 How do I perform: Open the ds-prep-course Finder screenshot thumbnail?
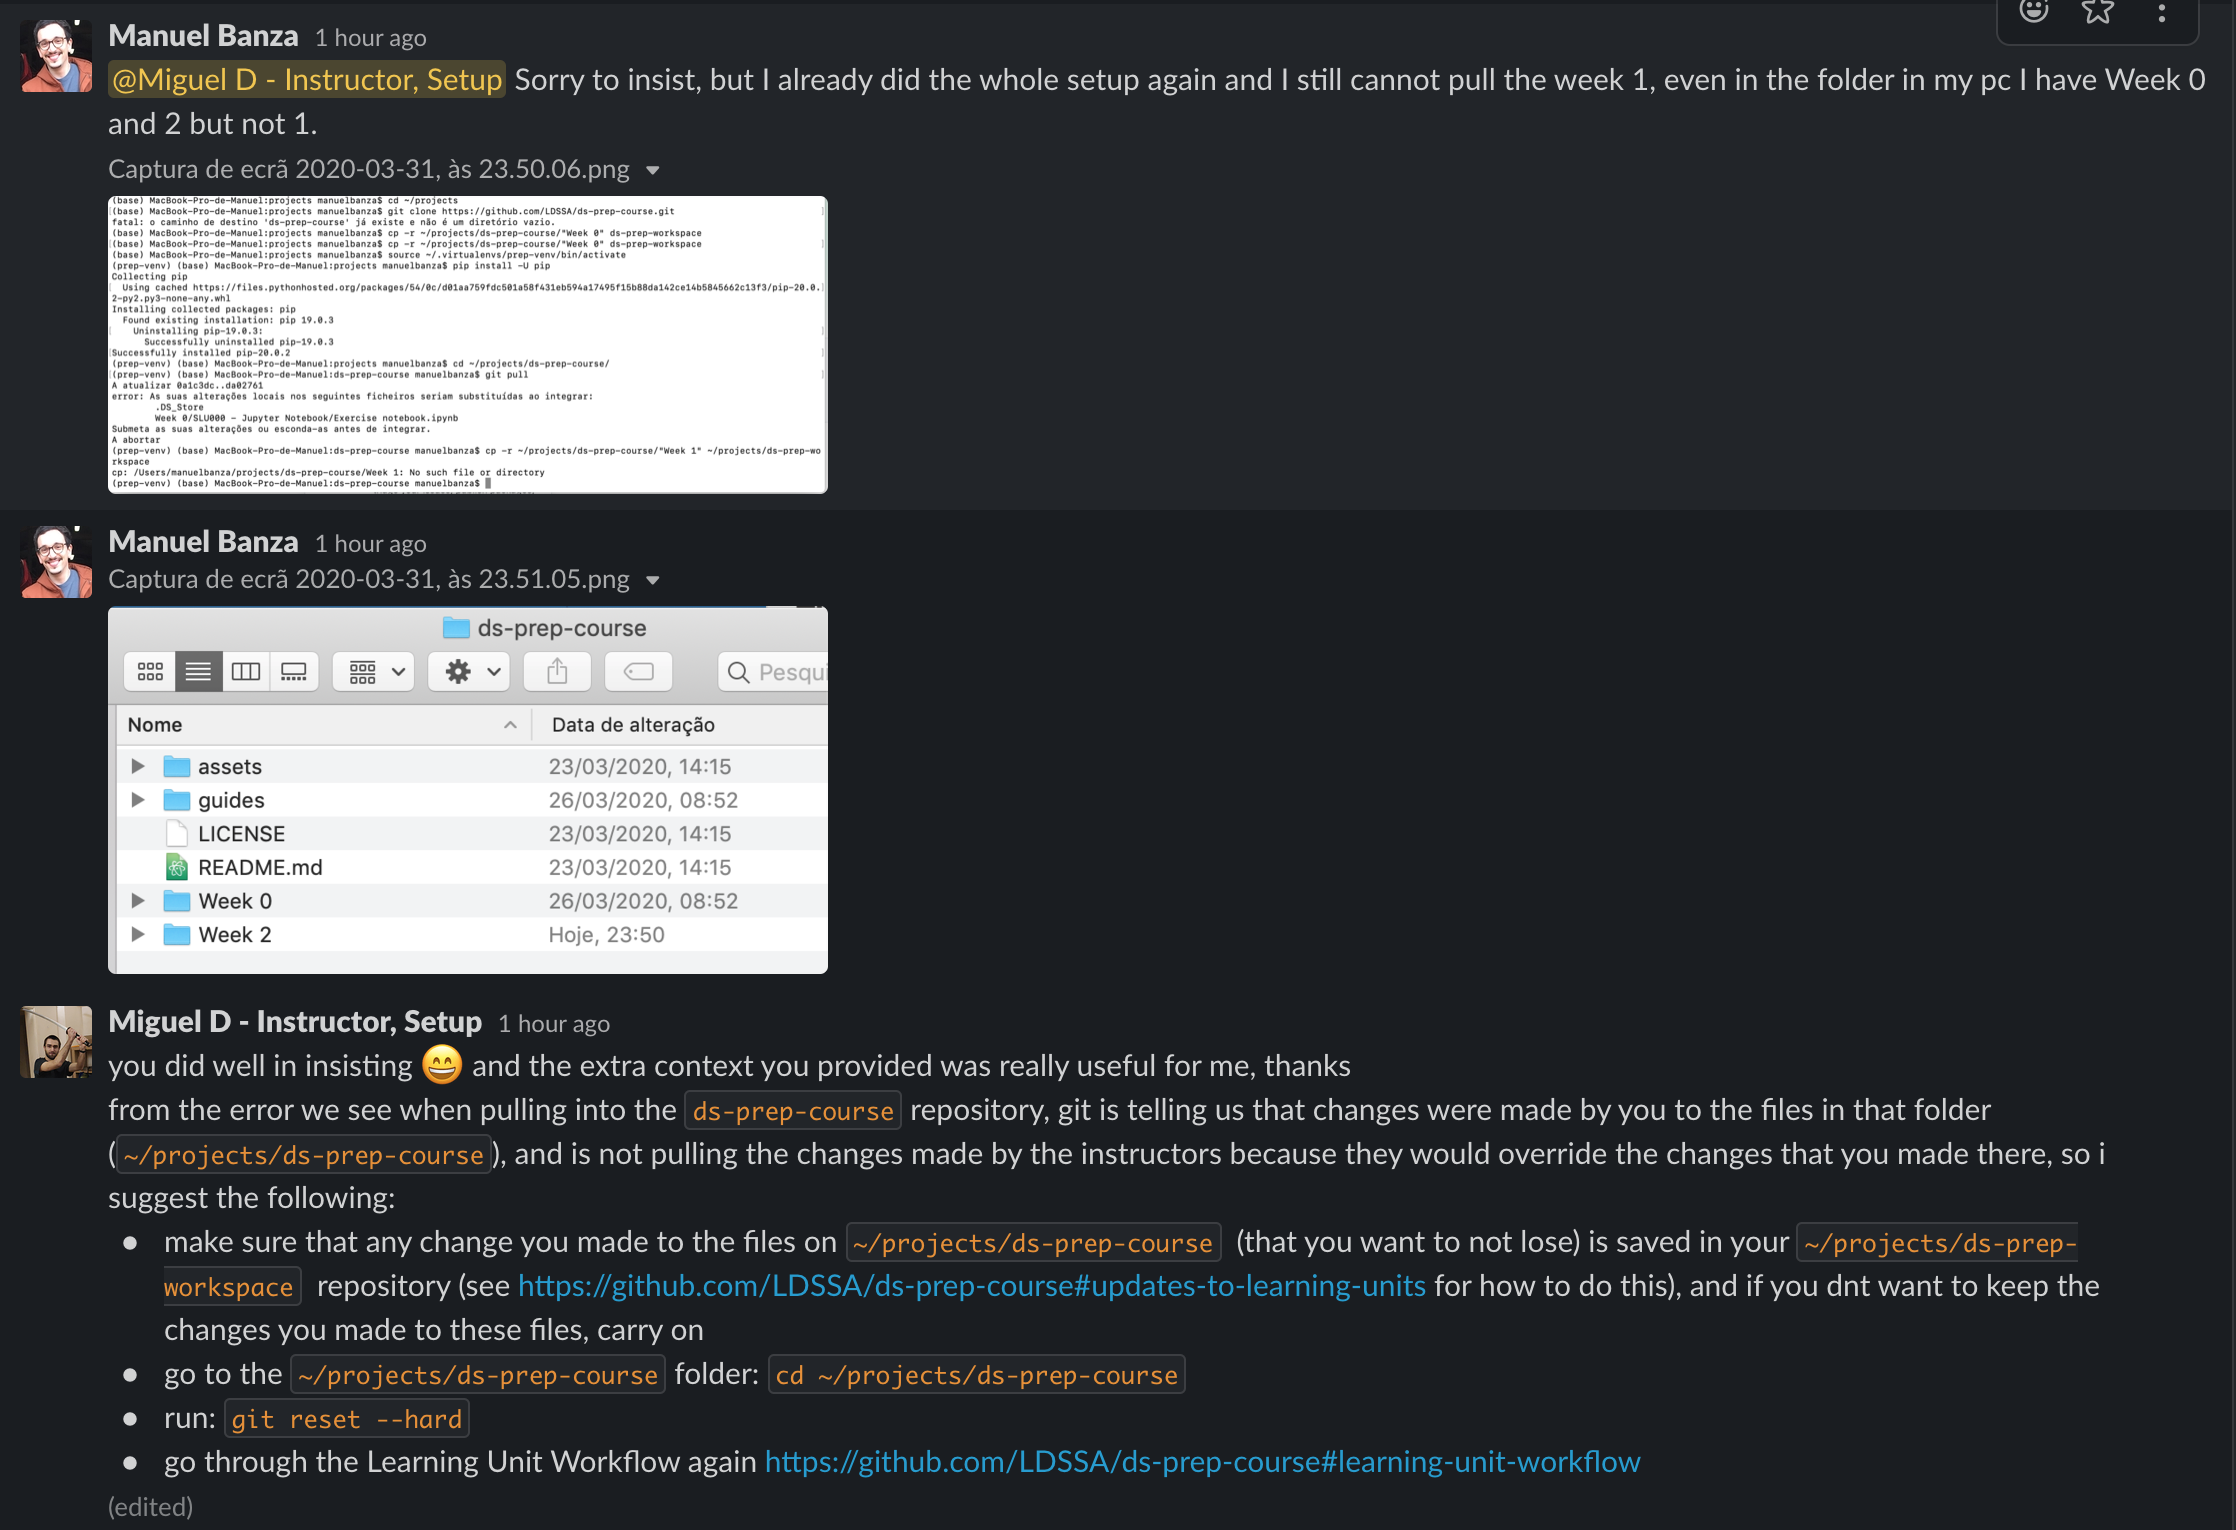[x=468, y=790]
